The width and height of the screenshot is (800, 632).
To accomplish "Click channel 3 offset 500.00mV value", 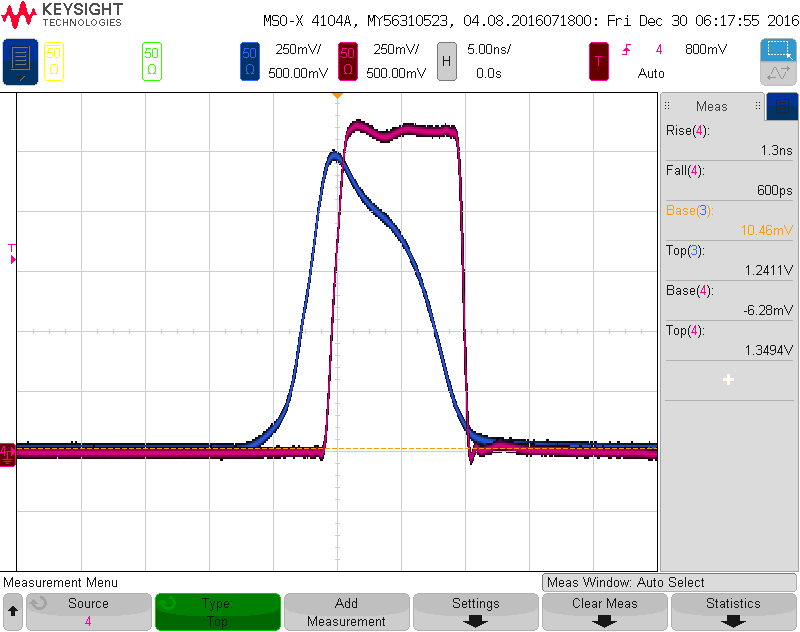I will tap(298, 73).
